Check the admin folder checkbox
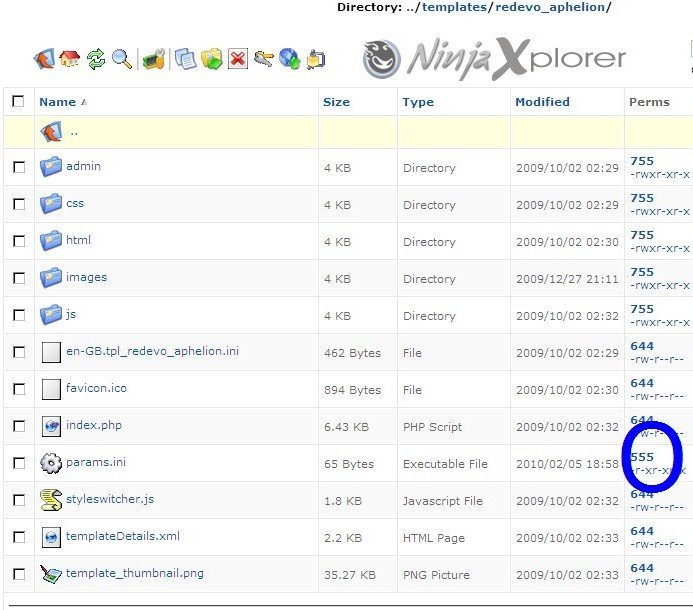 19,167
